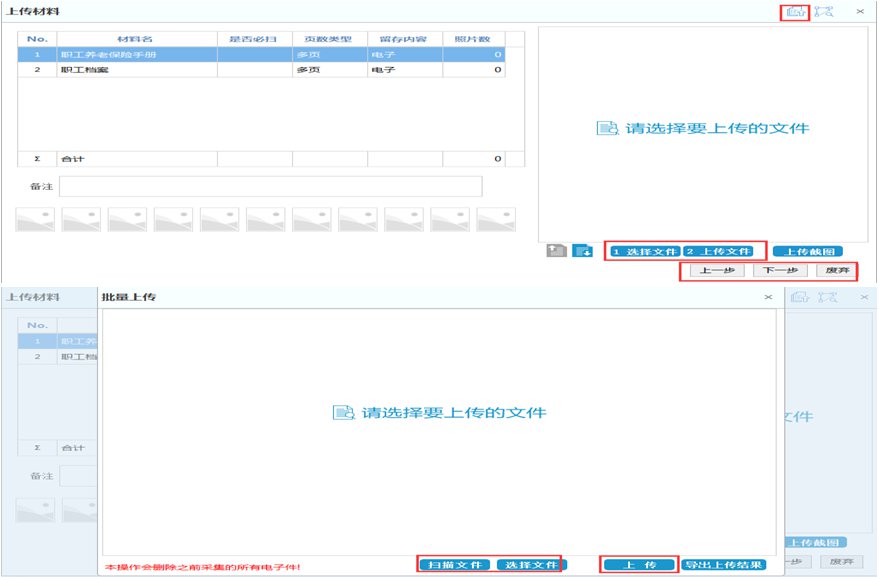Click the 上 传 button in 批量上传 dialog
The width and height of the screenshot is (879, 577).
point(640,565)
